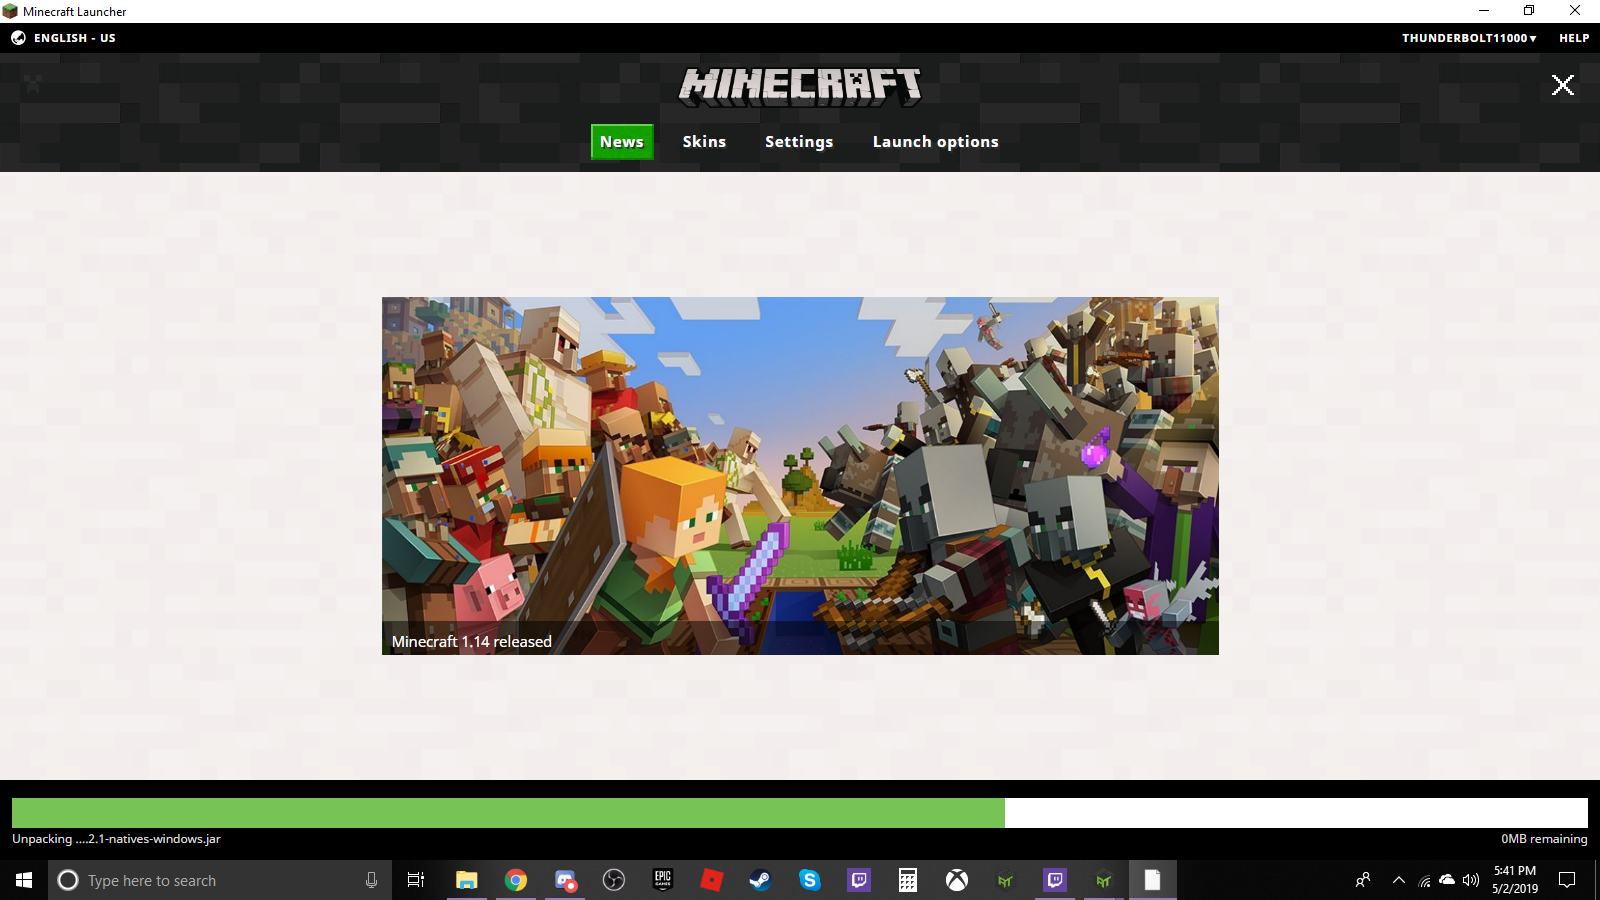Click the blank document taskbar icon
Screen dimensions: 1600x900
1152,880
